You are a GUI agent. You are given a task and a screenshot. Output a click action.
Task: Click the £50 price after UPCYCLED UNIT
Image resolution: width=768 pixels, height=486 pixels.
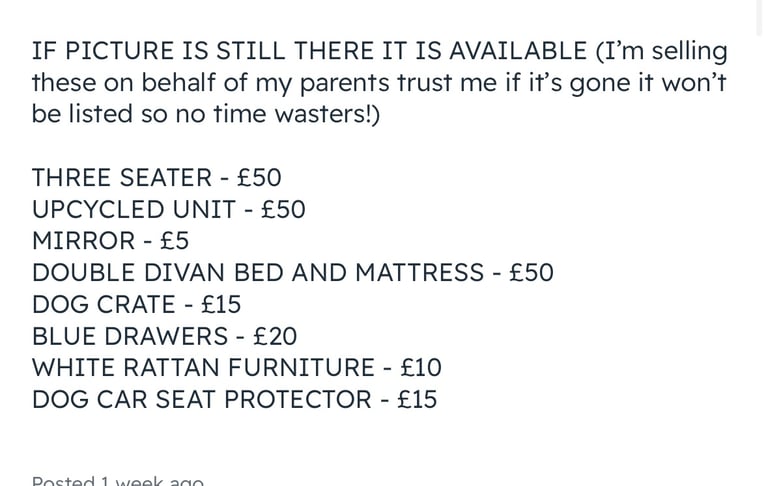[284, 209]
